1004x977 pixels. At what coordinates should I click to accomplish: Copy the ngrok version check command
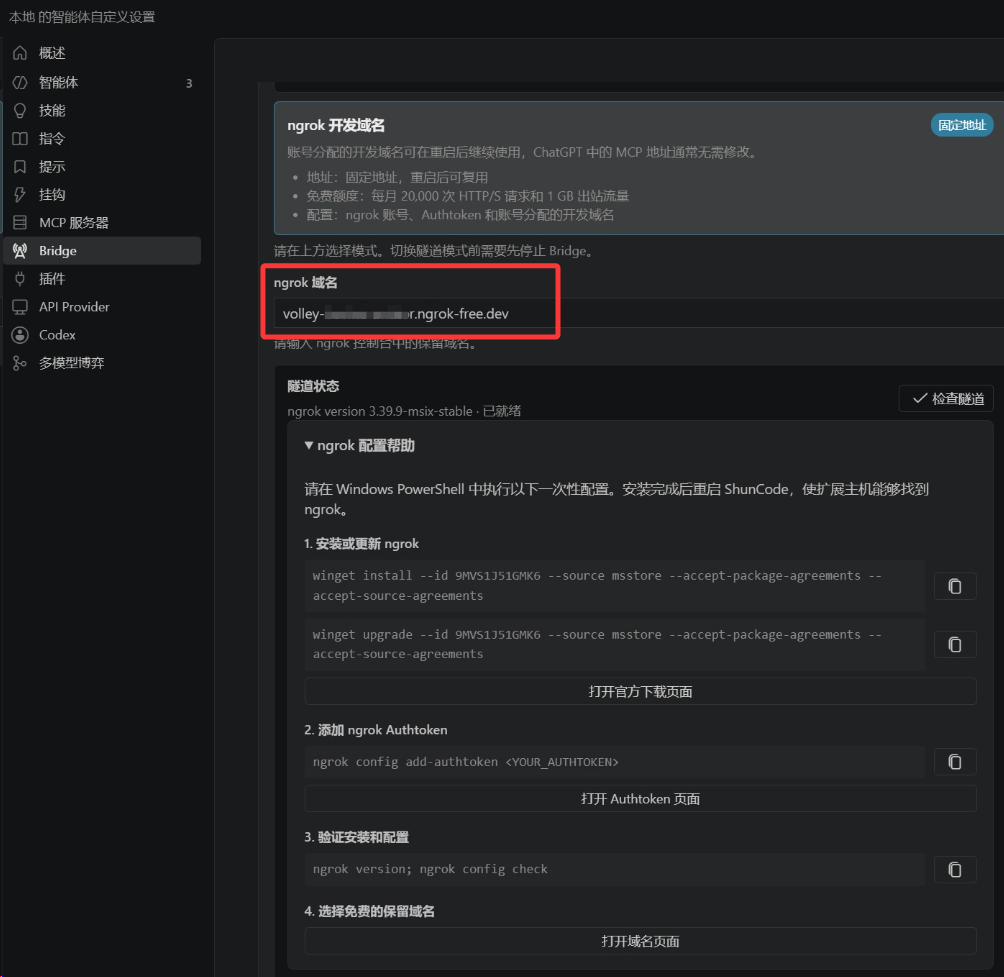tap(955, 869)
